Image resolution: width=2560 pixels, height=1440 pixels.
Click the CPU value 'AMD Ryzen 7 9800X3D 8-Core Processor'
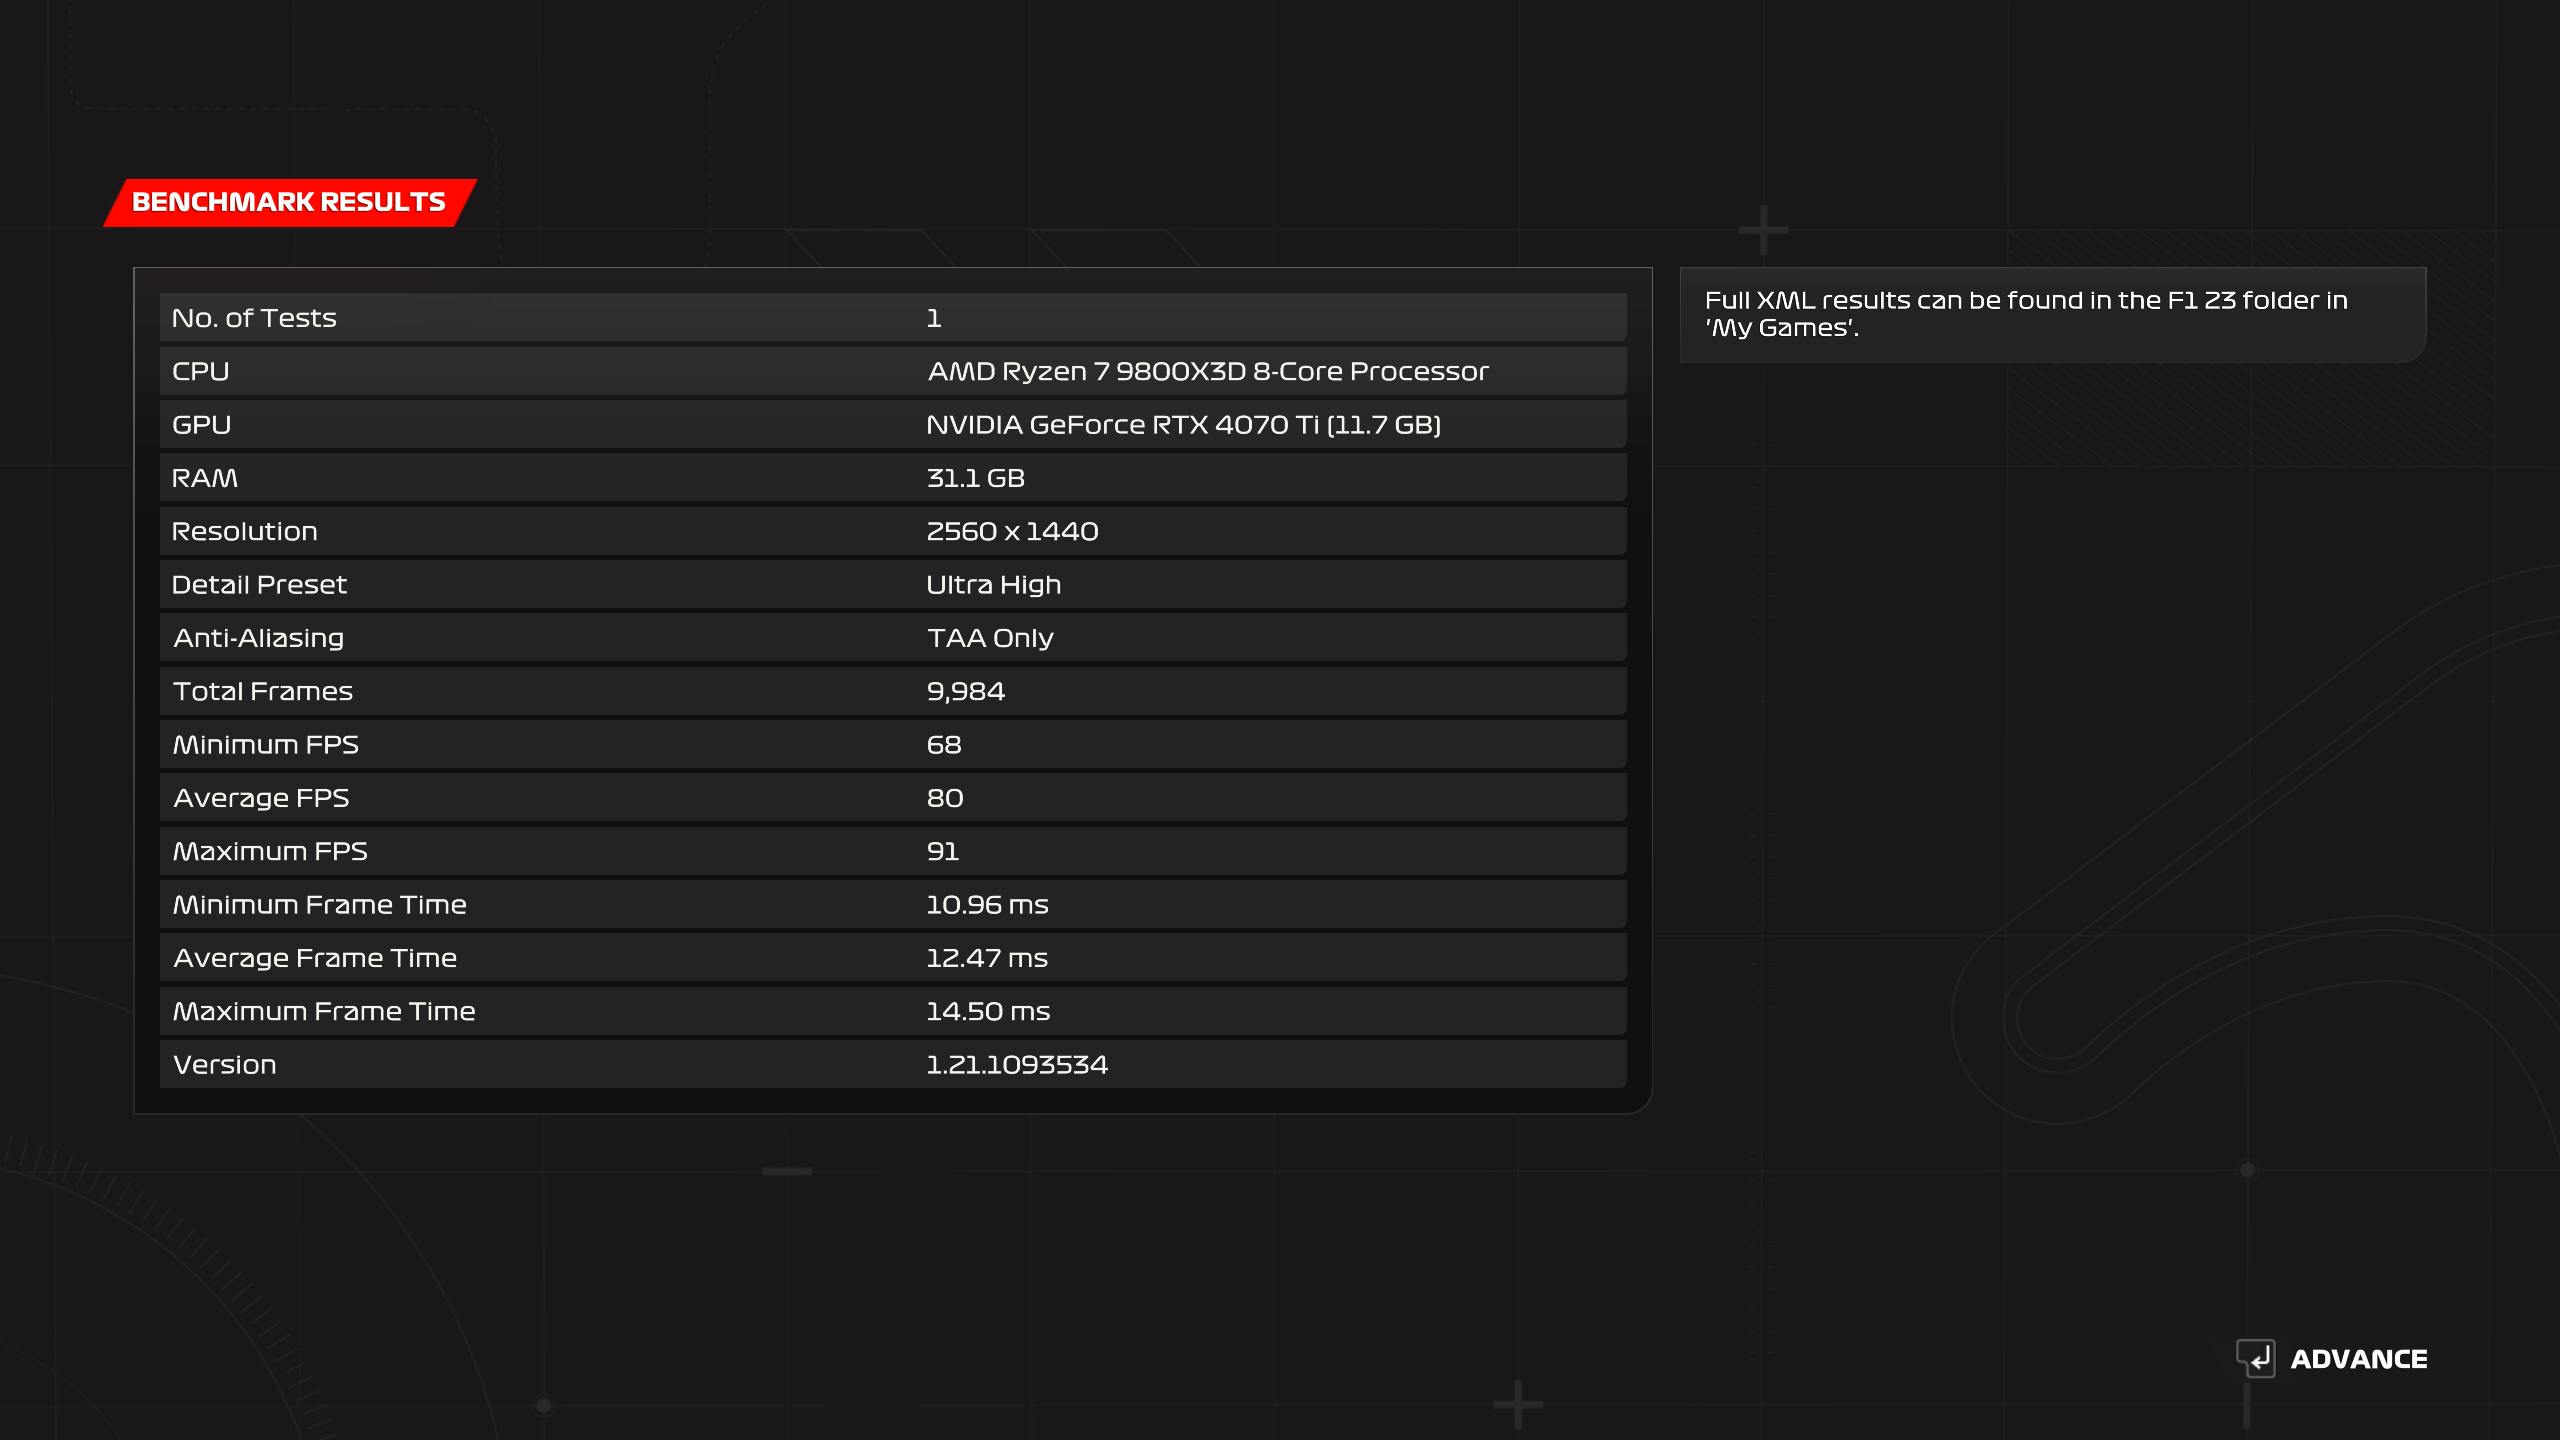coord(1208,371)
